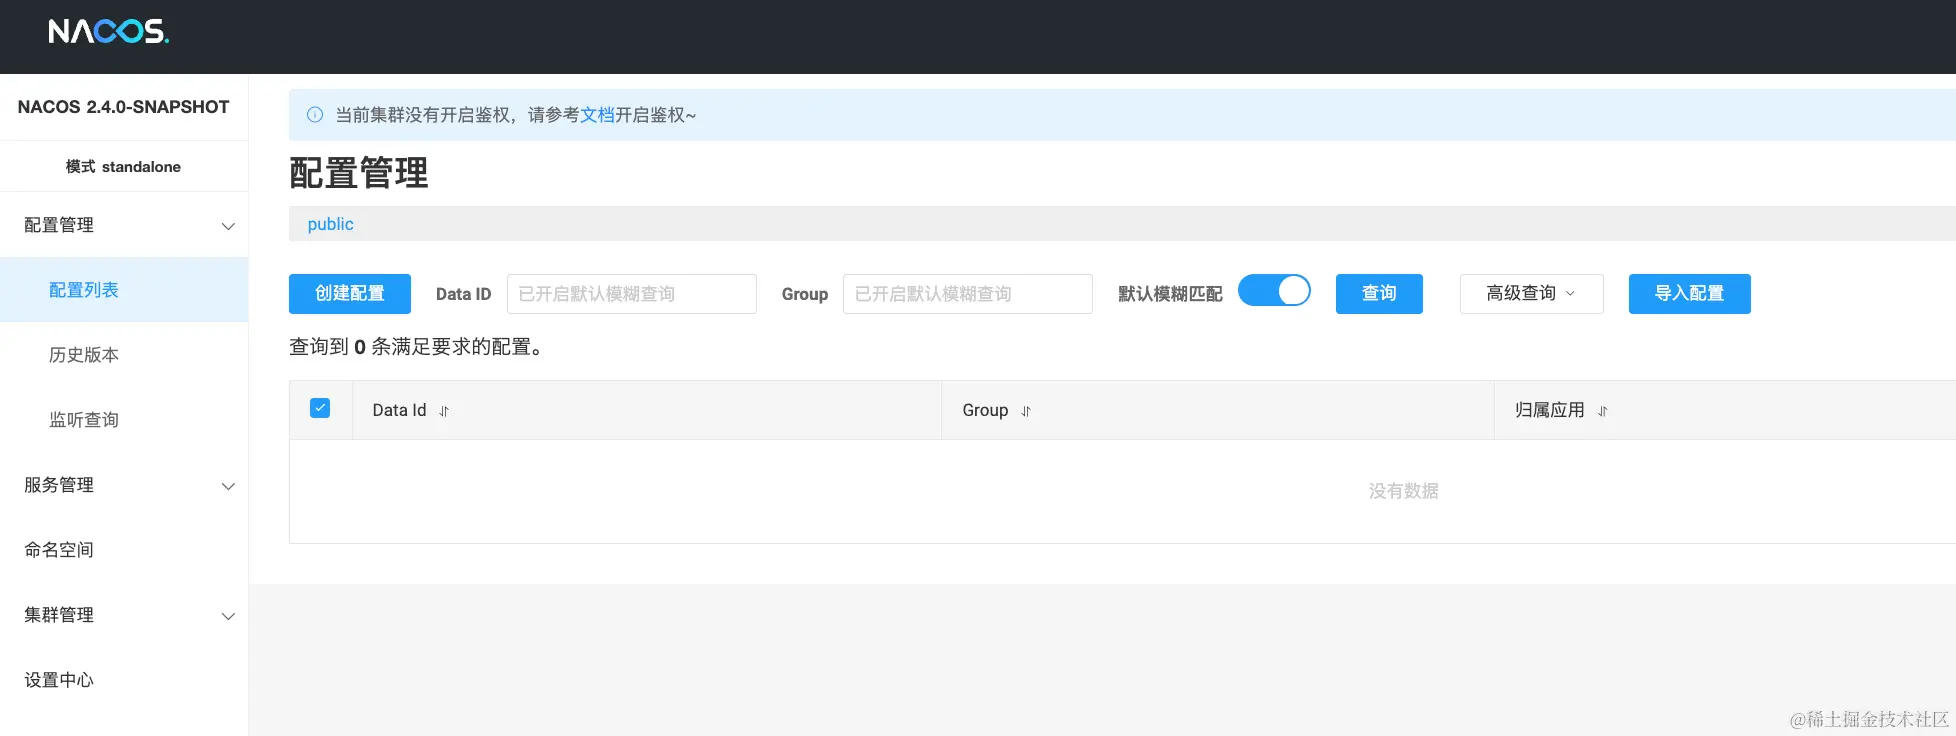Expand the 集群管理 sidebar chevron
Screen dimensions: 1956x736
tap(228, 616)
